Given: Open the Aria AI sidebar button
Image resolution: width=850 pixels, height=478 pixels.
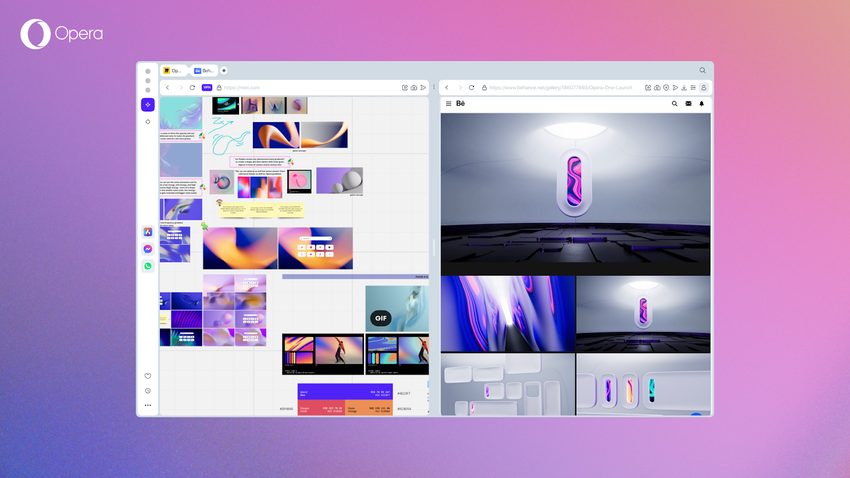Looking at the screenshot, I should 148,104.
